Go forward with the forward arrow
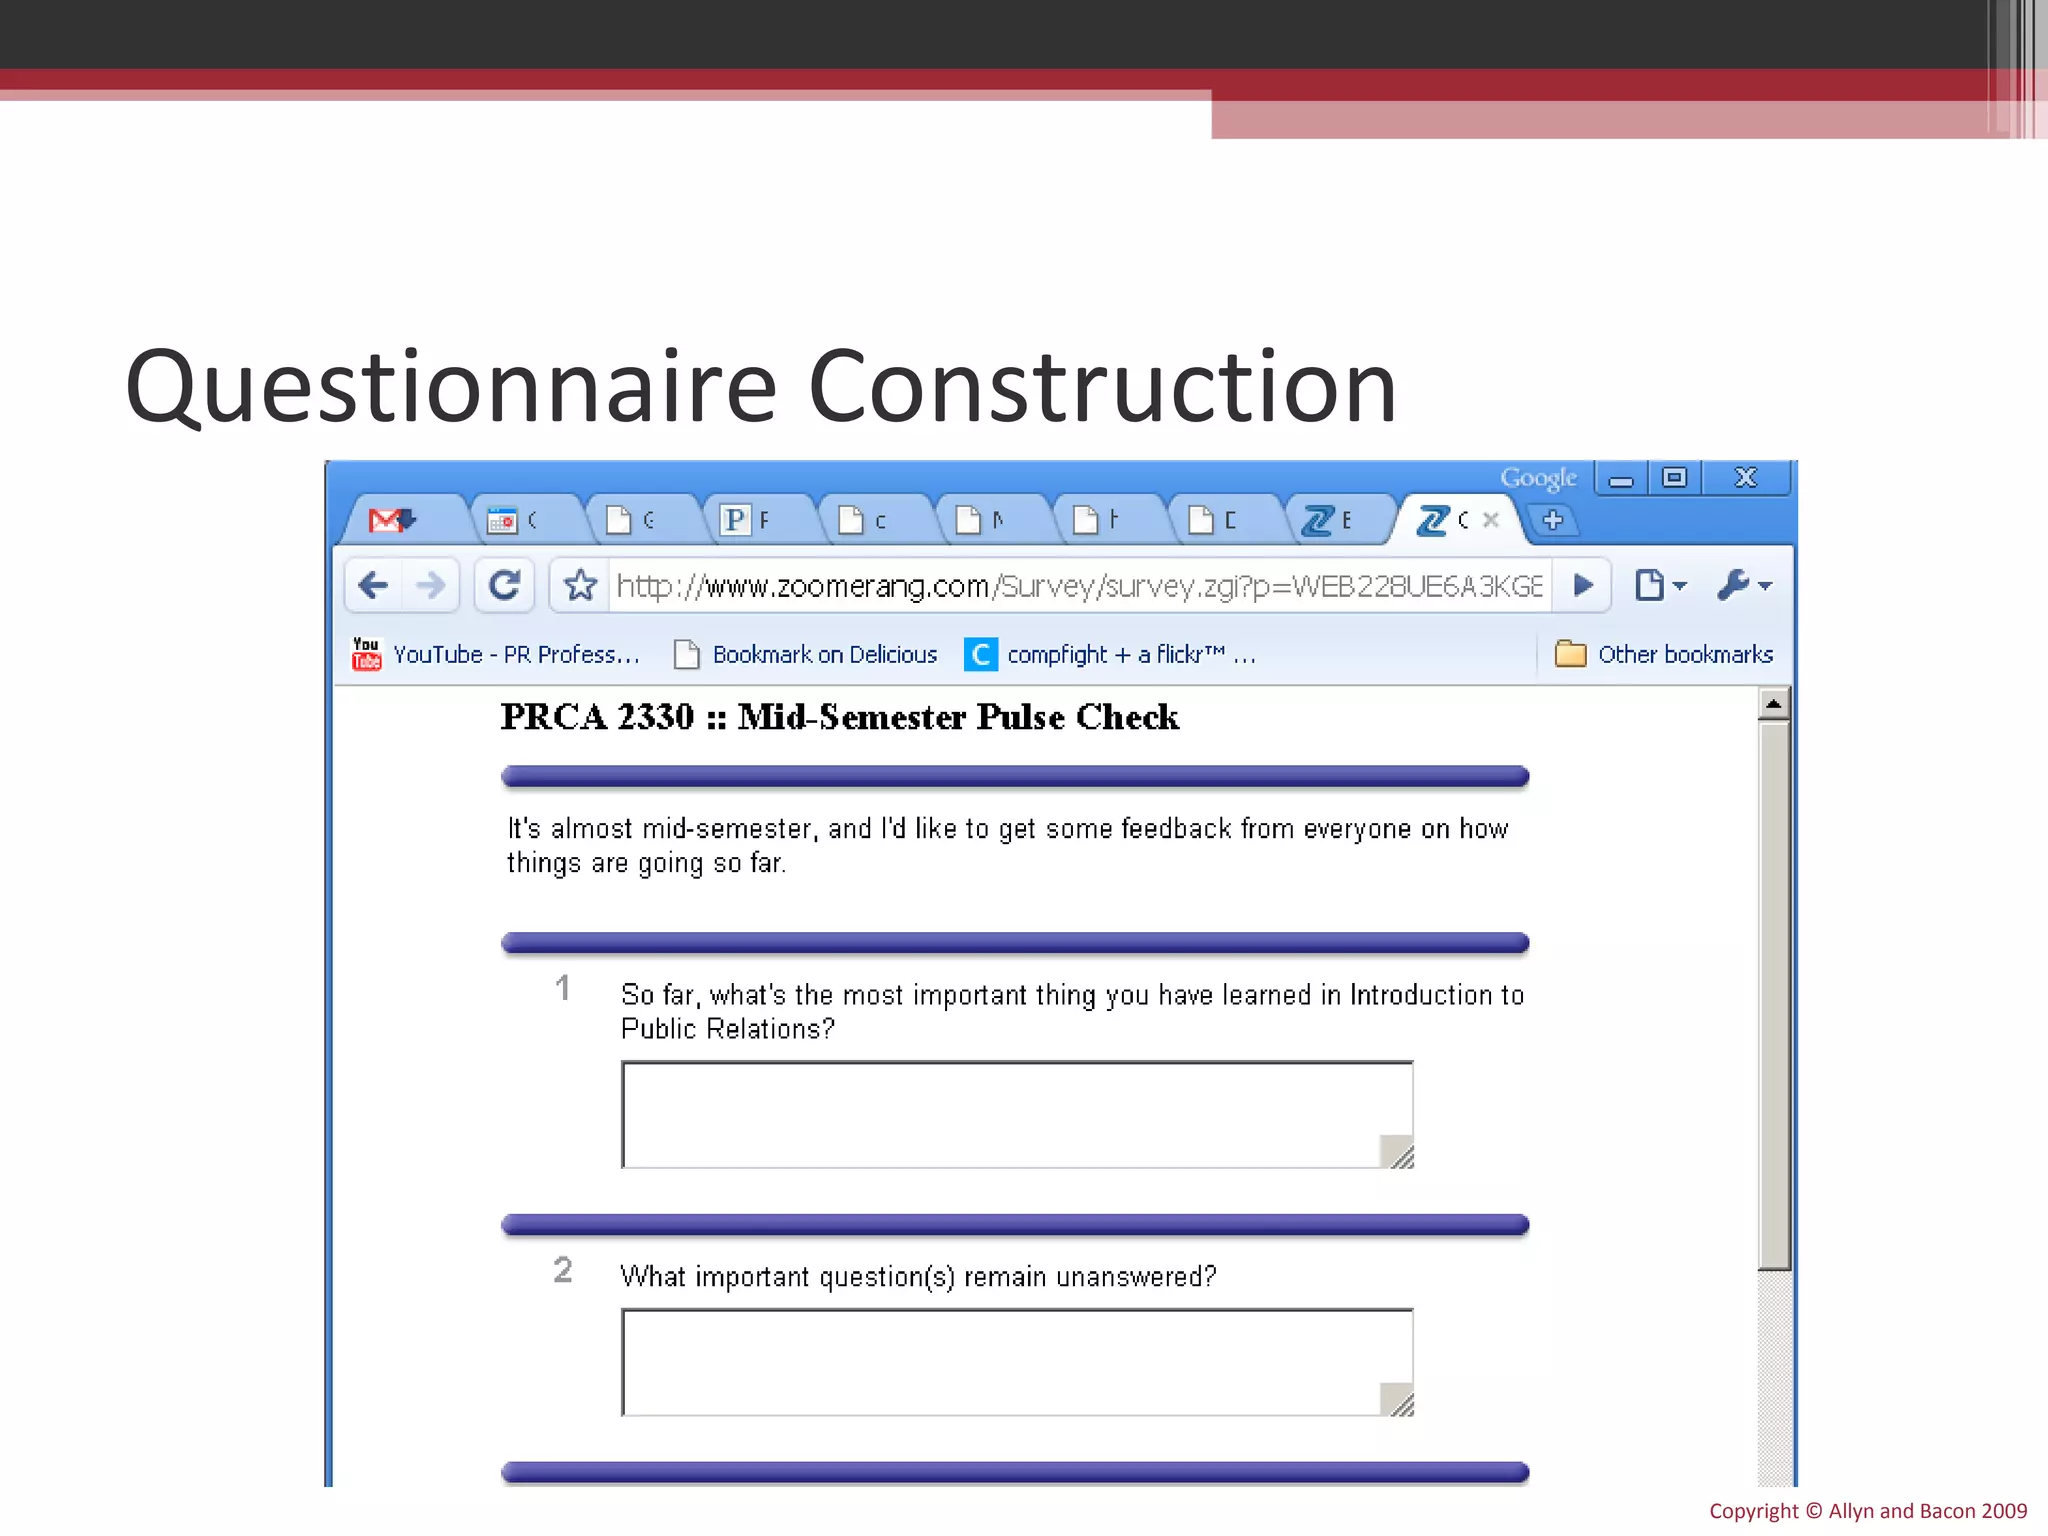This screenshot has height=1536, width=2048. point(431,585)
